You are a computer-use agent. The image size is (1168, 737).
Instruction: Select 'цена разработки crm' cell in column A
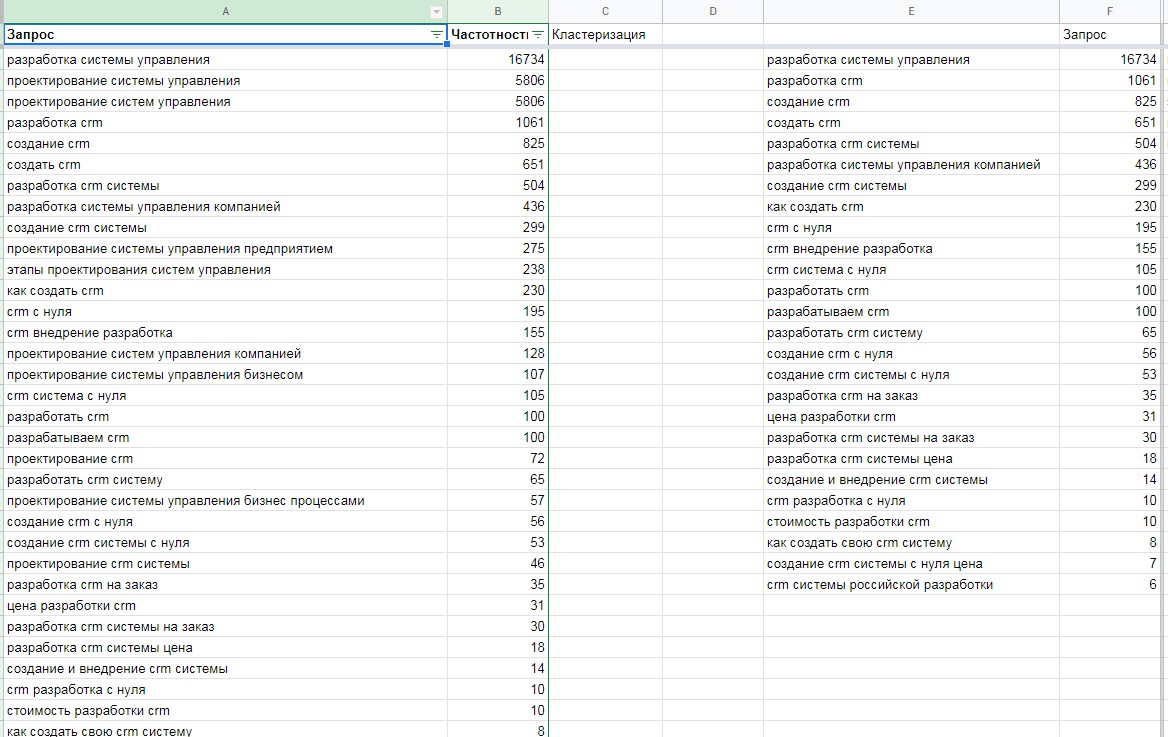pos(226,605)
